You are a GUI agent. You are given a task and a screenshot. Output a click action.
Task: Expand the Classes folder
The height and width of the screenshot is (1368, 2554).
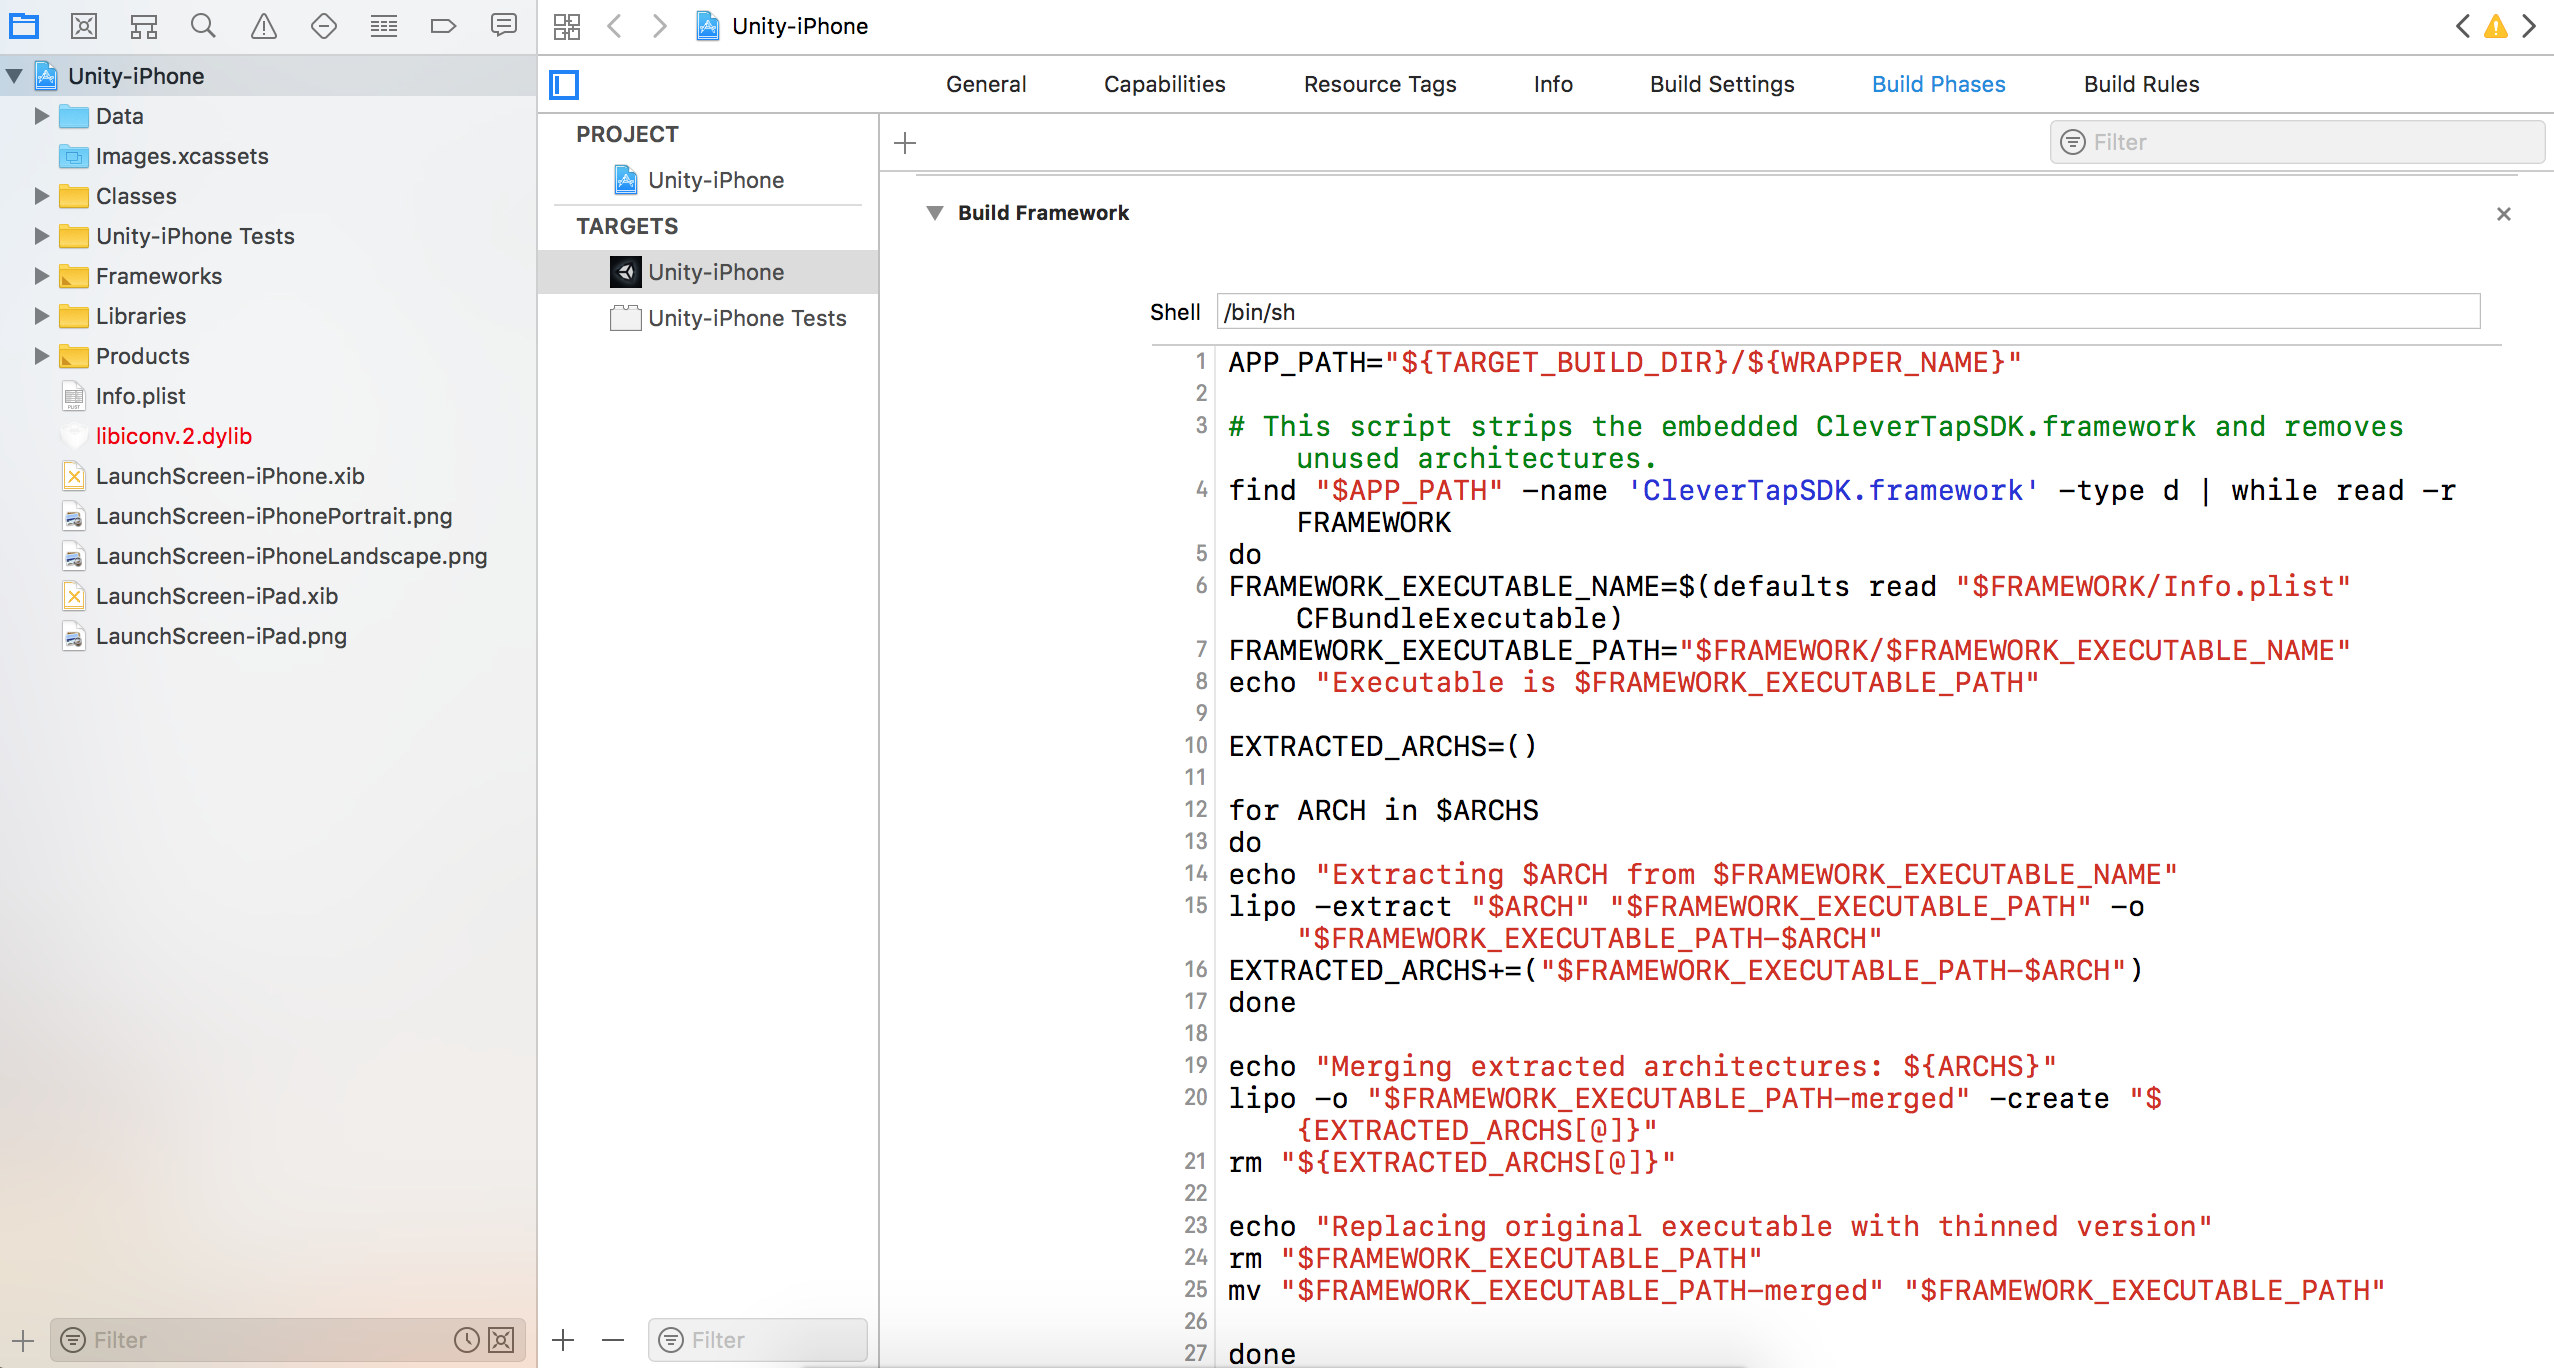click(41, 196)
